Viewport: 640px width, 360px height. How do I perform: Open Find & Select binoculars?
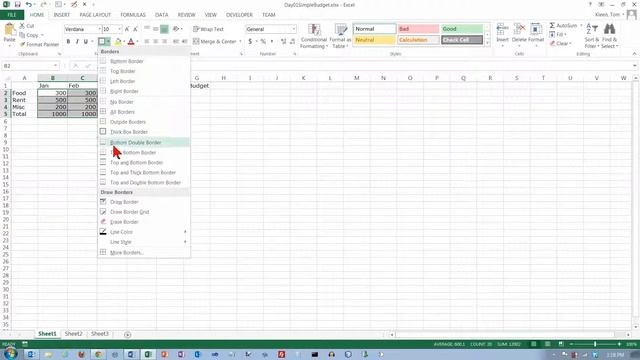click(x=609, y=36)
